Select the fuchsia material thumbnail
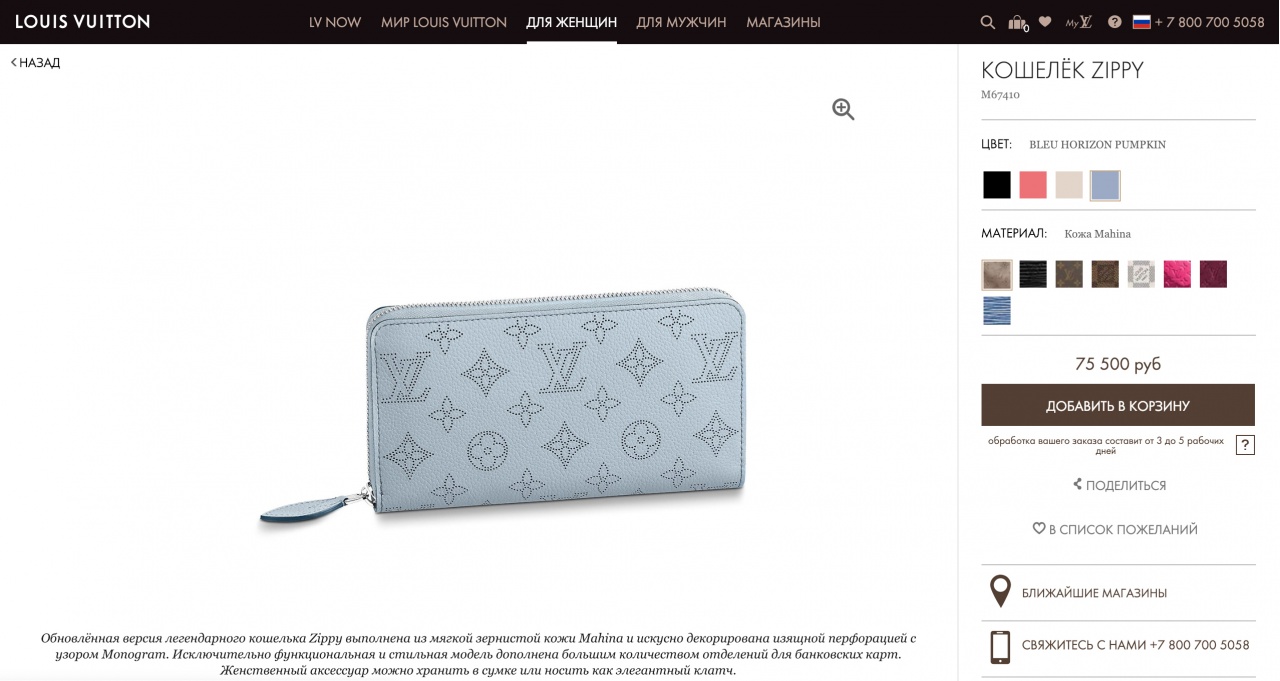This screenshot has height=681, width=1280. point(1177,274)
